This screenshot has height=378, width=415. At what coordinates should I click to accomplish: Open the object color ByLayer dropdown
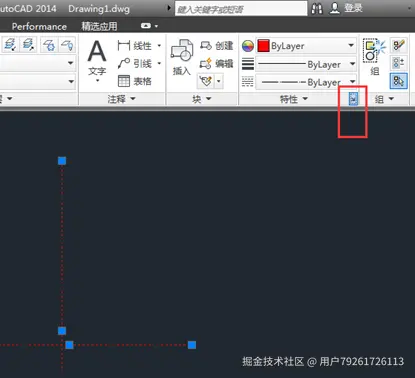351,45
